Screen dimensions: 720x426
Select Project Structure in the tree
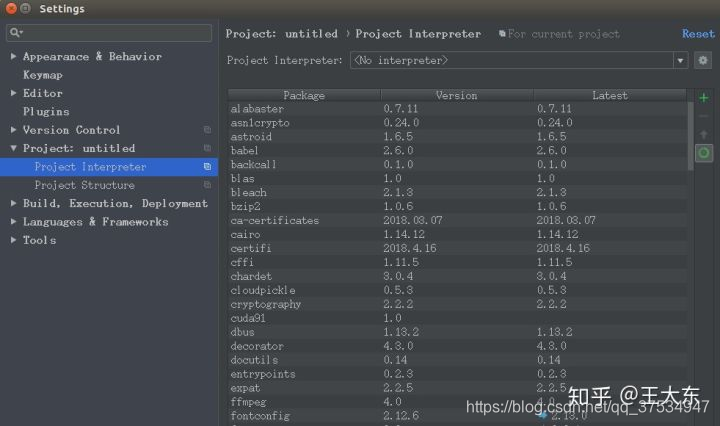84,185
